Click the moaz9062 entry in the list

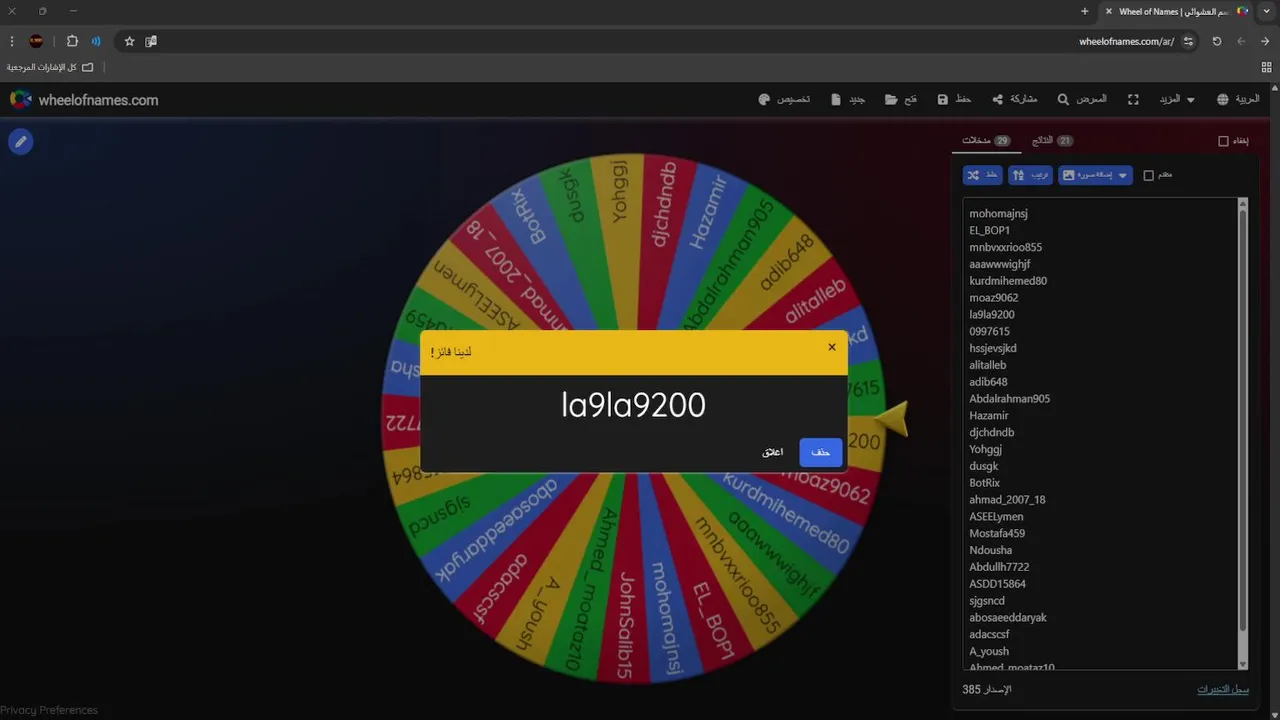993,298
